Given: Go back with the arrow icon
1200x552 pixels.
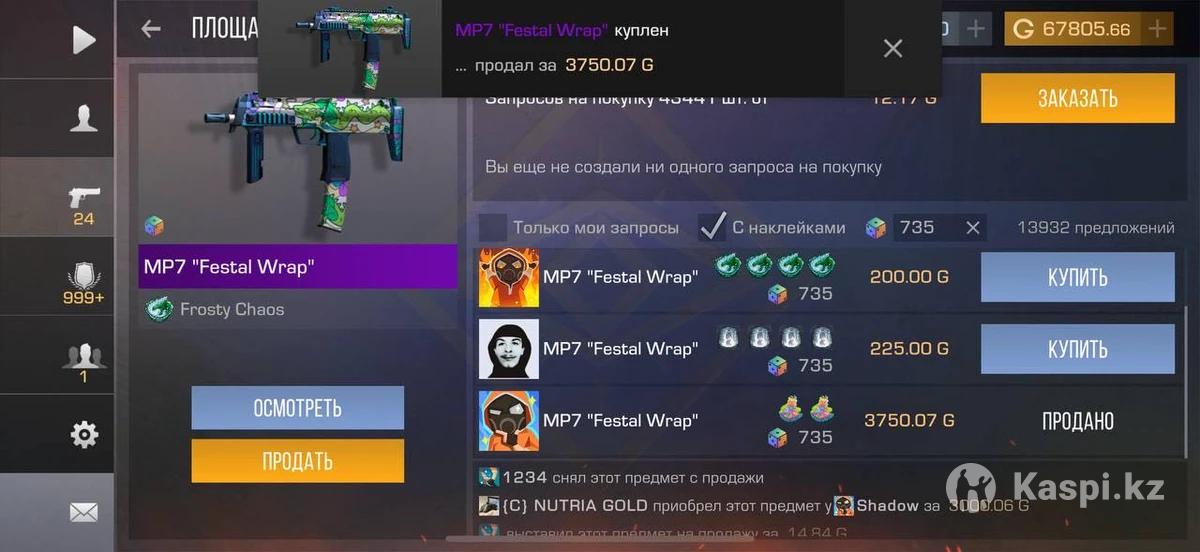Looking at the screenshot, I should pos(151,29).
